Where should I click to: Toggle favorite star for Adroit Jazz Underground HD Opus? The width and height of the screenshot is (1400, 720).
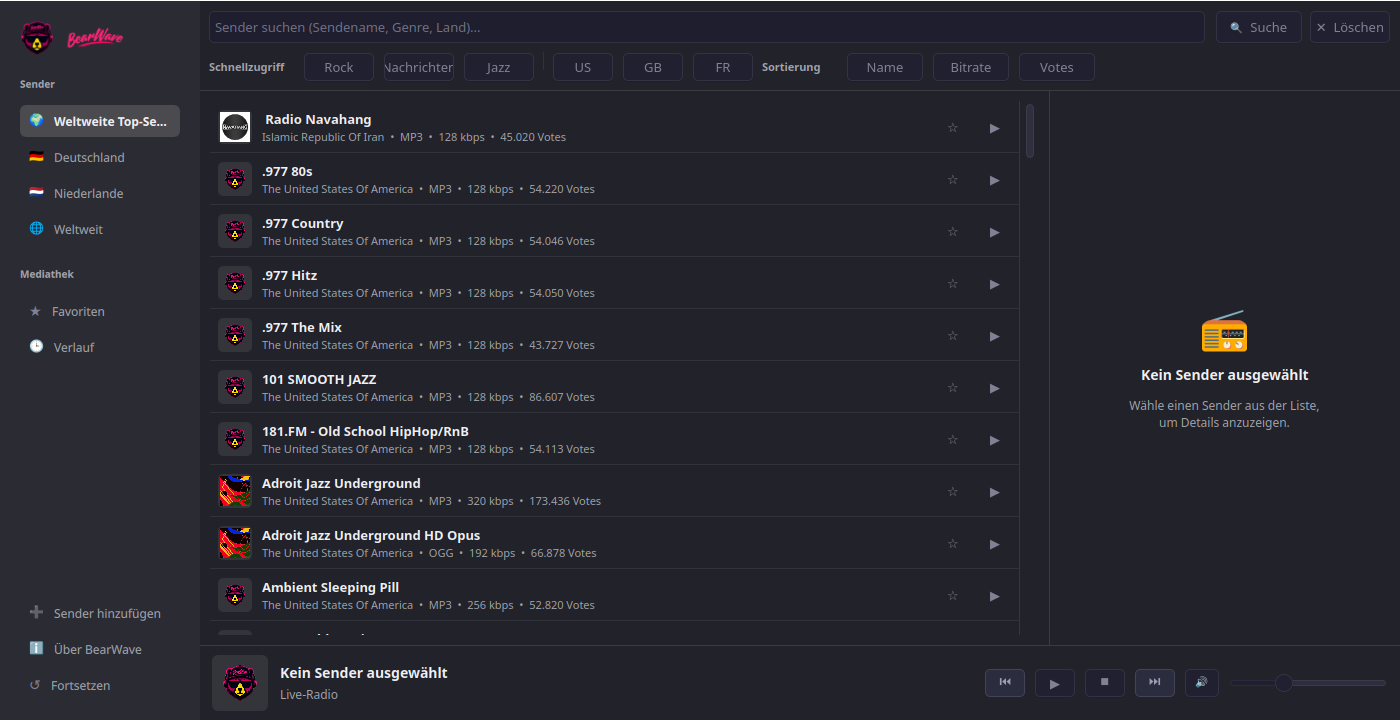pyautogui.click(x=953, y=544)
